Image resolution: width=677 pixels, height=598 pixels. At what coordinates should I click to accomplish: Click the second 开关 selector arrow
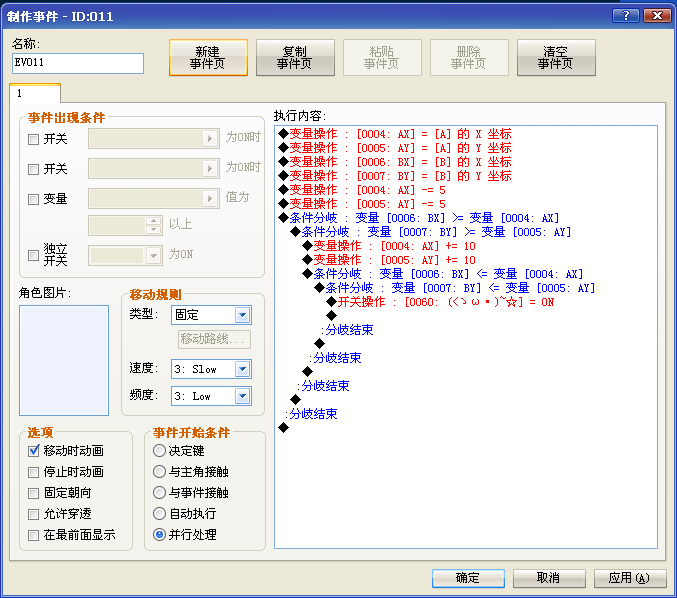[x=210, y=168]
